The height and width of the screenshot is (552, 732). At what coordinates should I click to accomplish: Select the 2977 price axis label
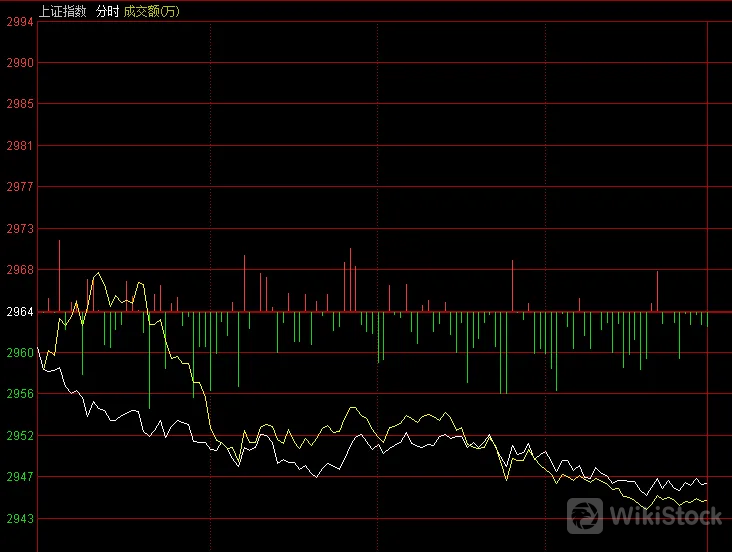[18, 187]
